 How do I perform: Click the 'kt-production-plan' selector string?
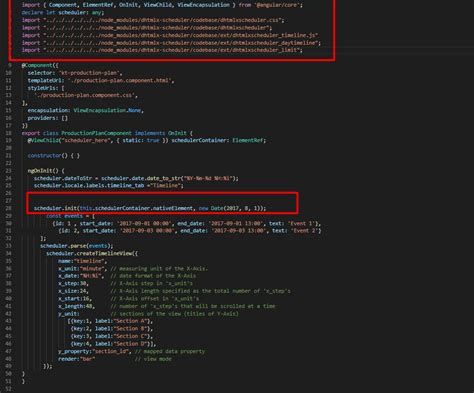coord(89,73)
